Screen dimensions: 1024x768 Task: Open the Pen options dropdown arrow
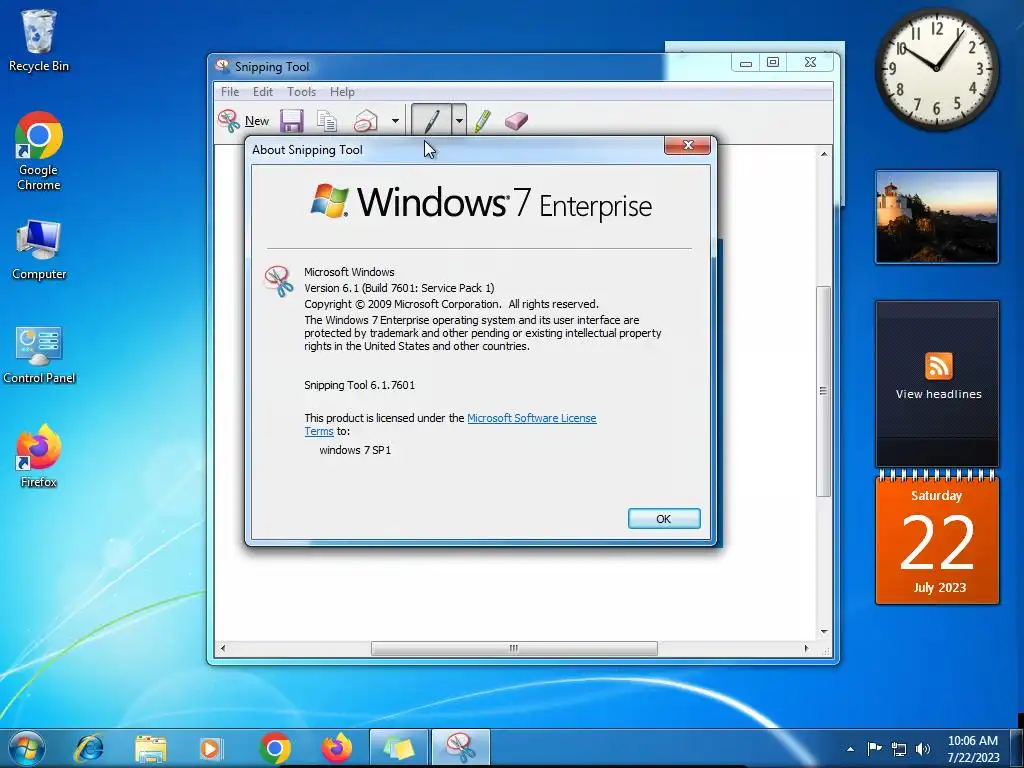tap(459, 121)
